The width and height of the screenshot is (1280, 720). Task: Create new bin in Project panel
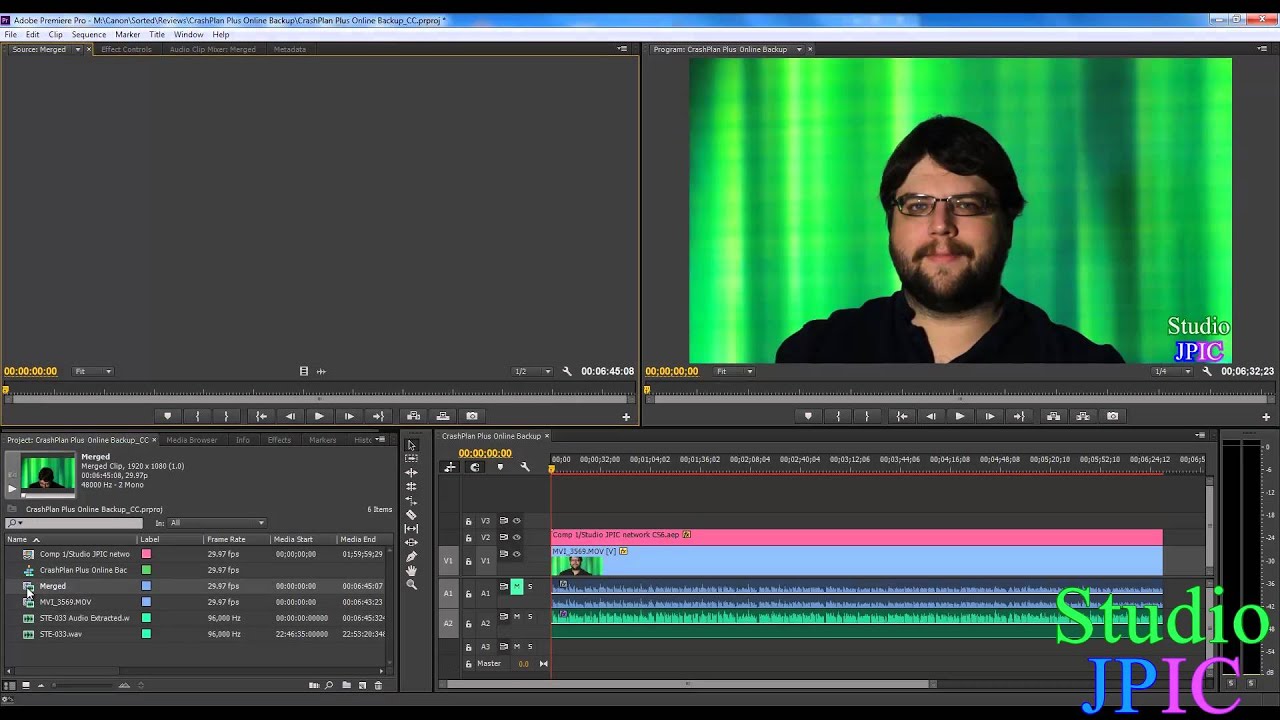tap(346, 685)
